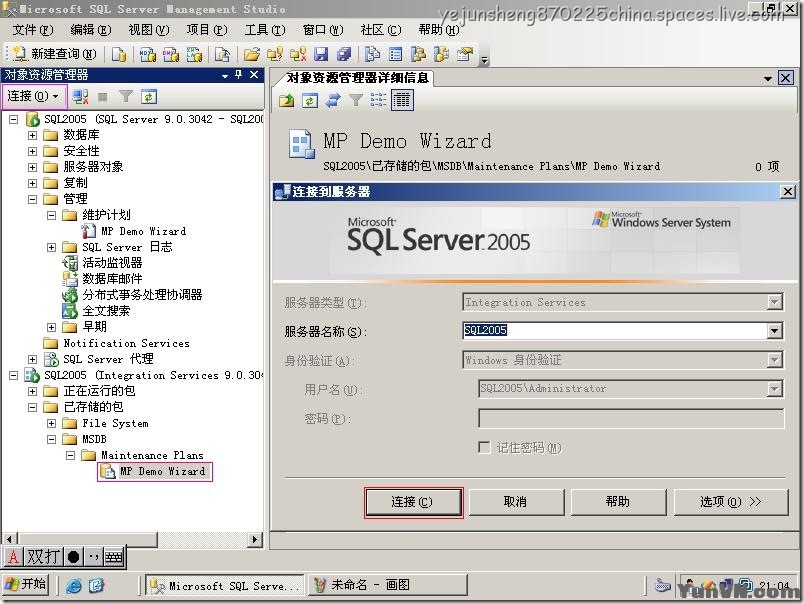Launch Internet Explorer from quick launch
Image resolution: width=804 pixels, height=604 pixels.
coord(74,585)
